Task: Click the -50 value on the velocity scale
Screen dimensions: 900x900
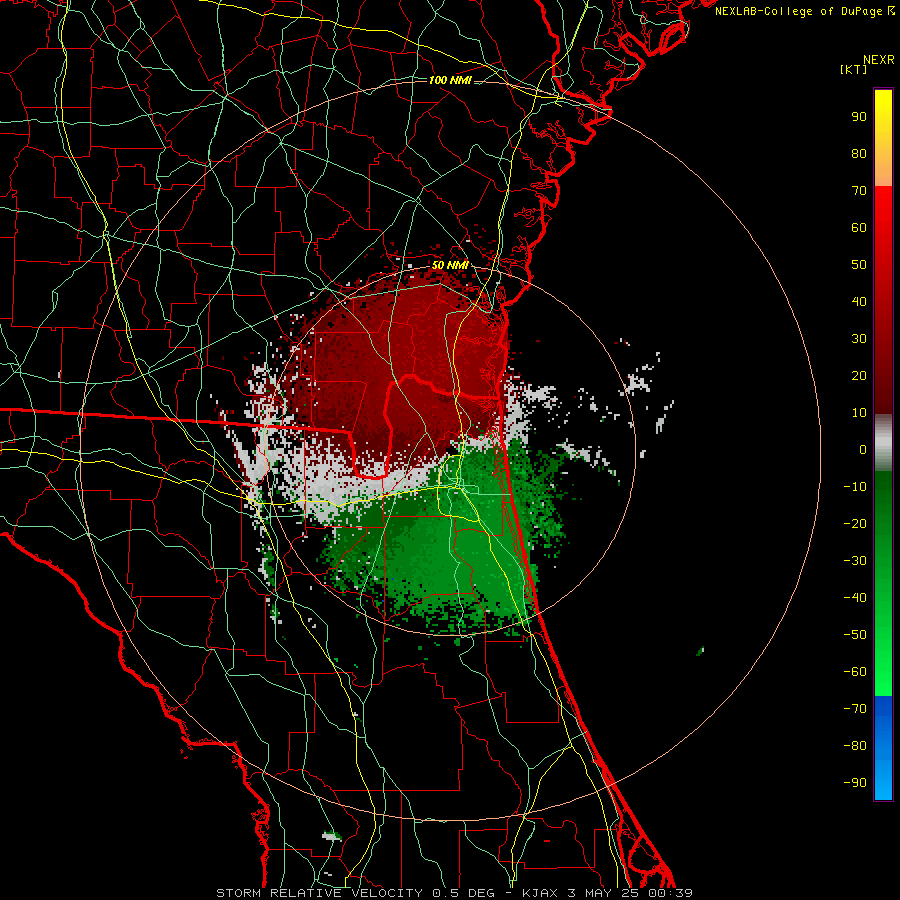Action: pos(855,635)
